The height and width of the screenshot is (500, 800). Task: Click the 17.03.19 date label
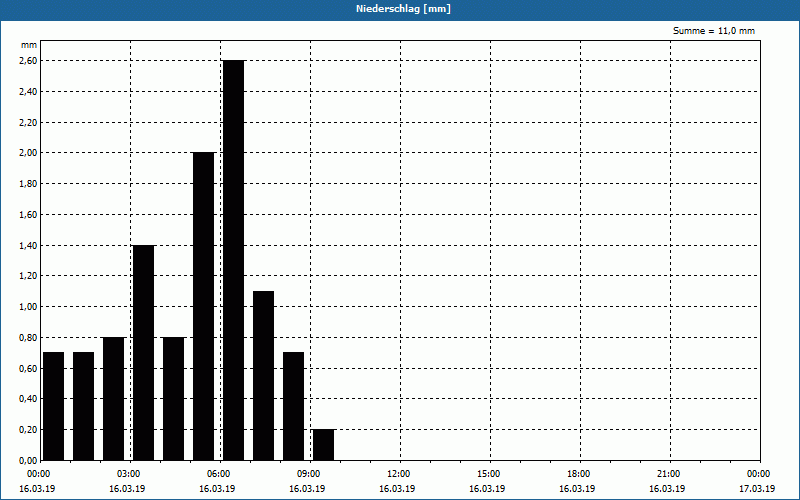(x=757, y=489)
